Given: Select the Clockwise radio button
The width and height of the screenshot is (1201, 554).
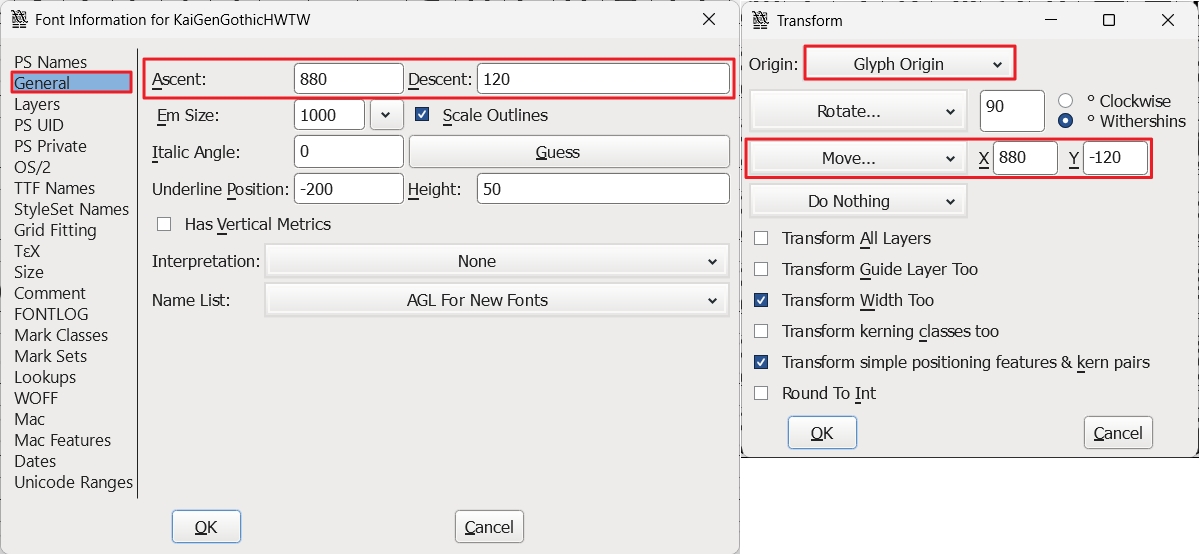Looking at the screenshot, I should pos(1065,101).
